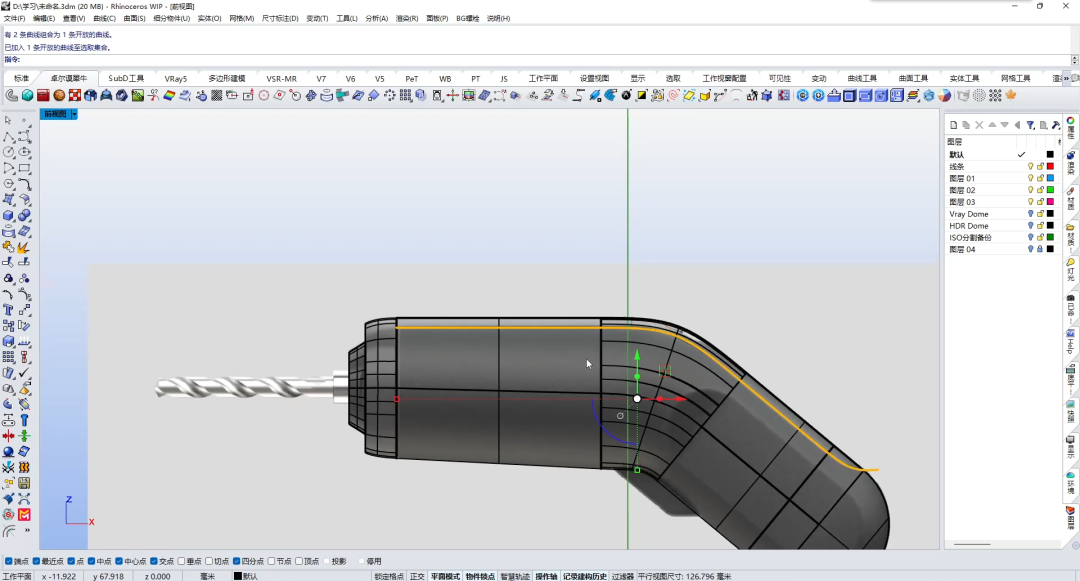Viewport: 1080px width, 581px height.
Task: Switch to the SubD工具 toolbar tab
Action: tap(126, 78)
